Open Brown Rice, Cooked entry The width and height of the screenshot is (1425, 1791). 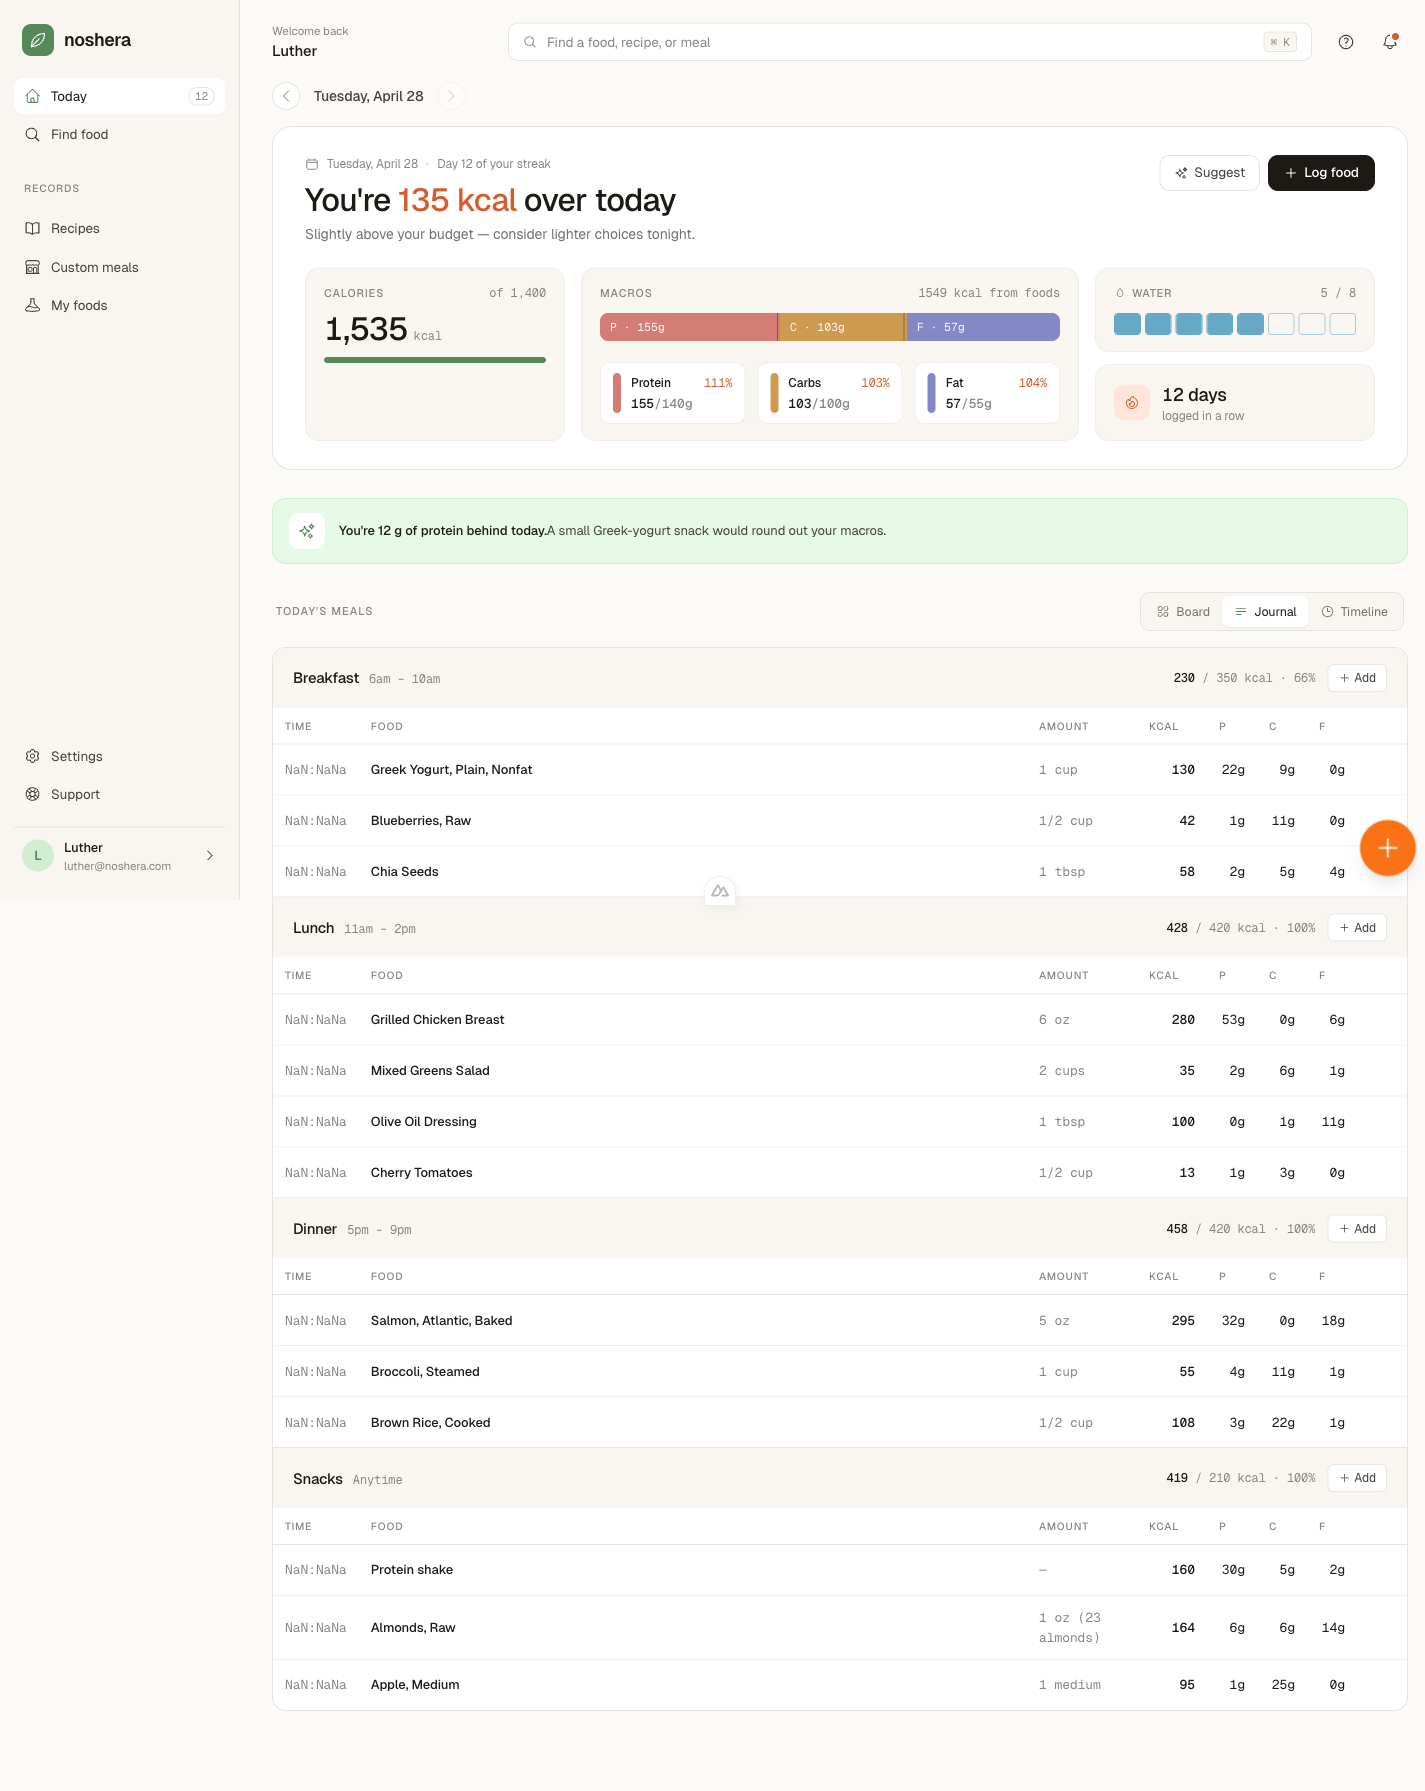click(x=840, y=1423)
